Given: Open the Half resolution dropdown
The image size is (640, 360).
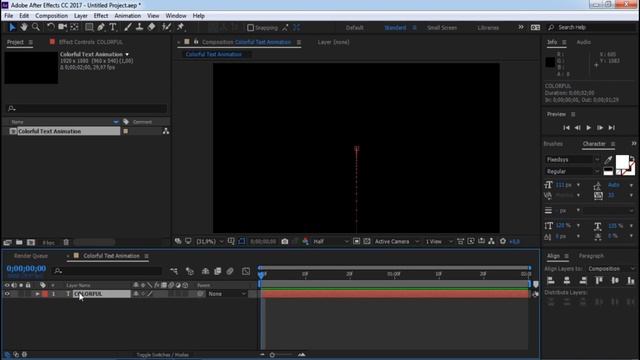Looking at the screenshot, I should [331, 242].
